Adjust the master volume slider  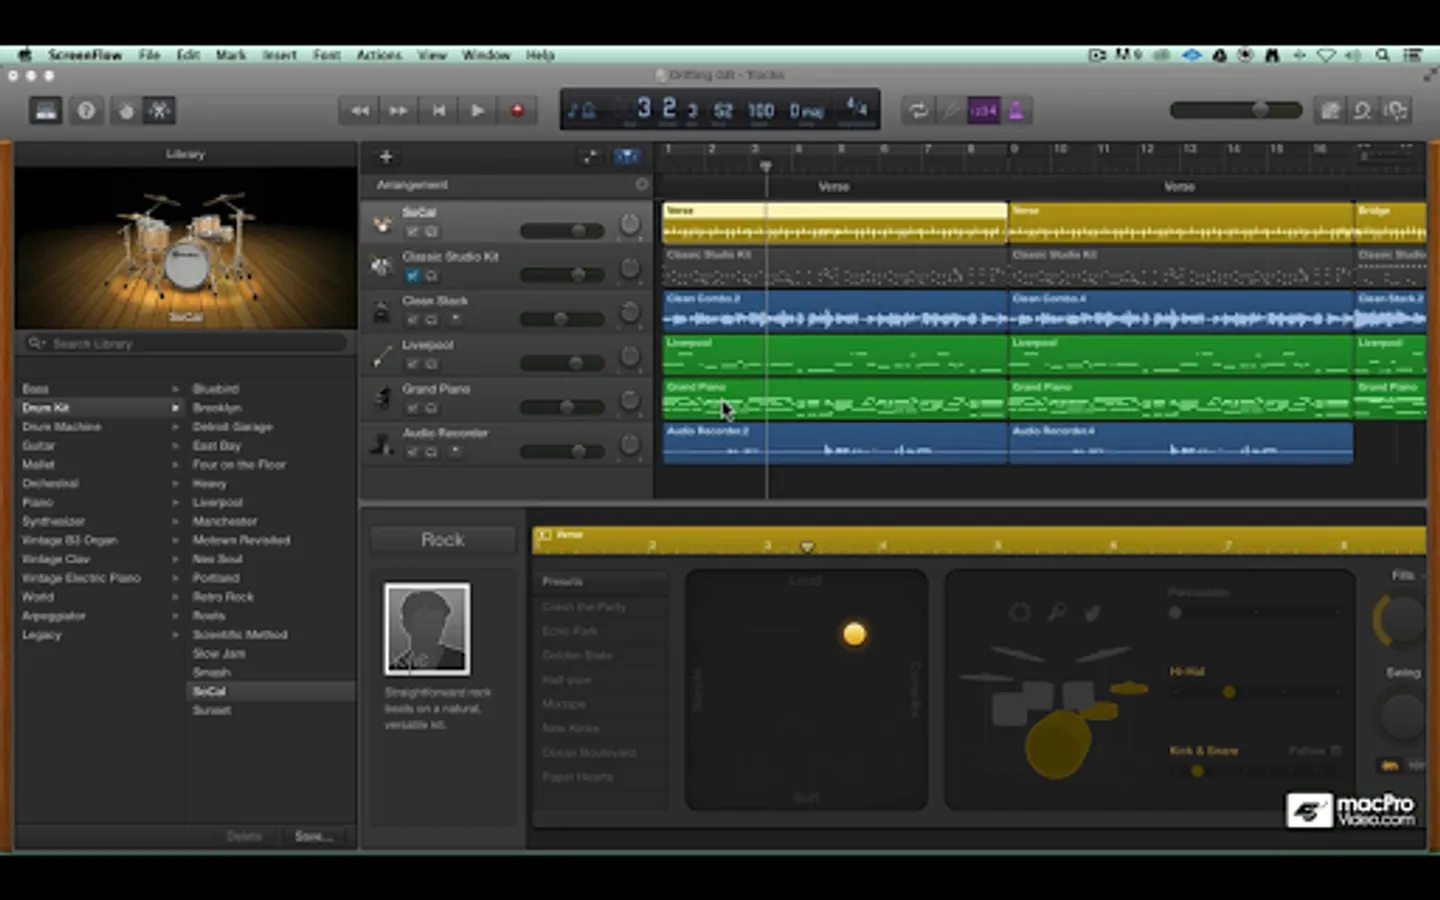[x=1260, y=110]
